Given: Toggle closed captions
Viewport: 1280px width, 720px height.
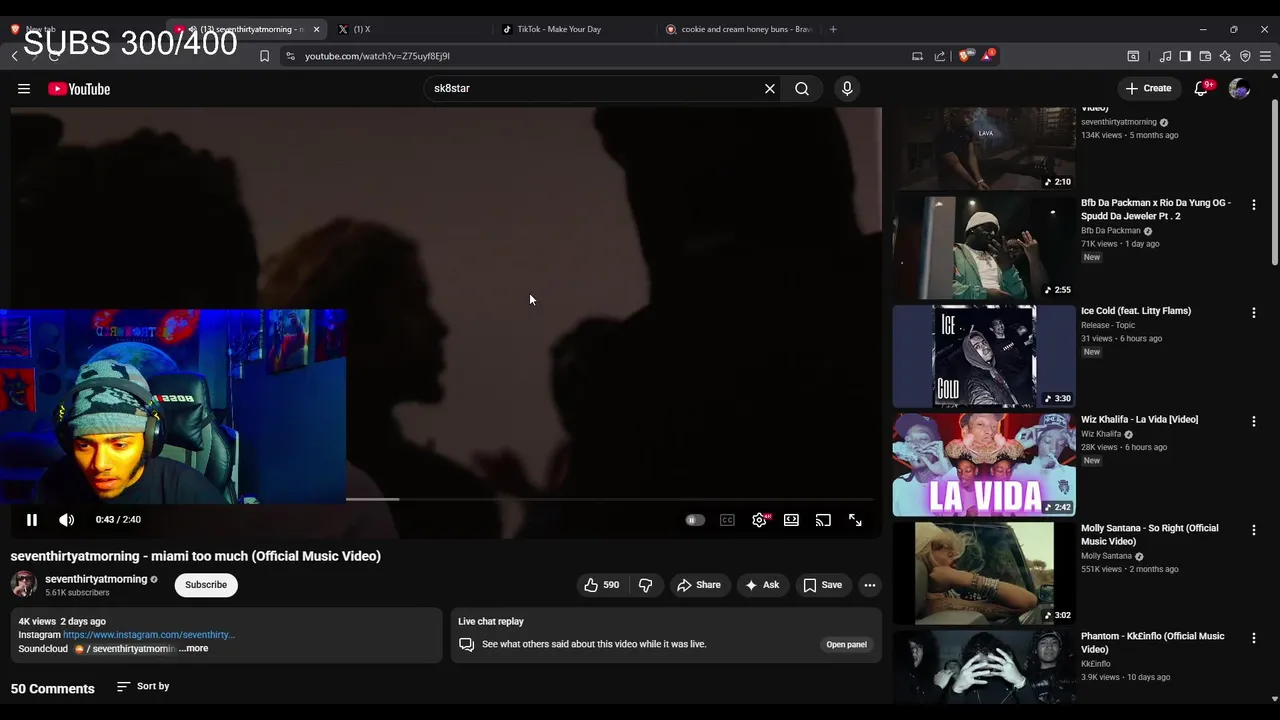Looking at the screenshot, I should [x=727, y=520].
